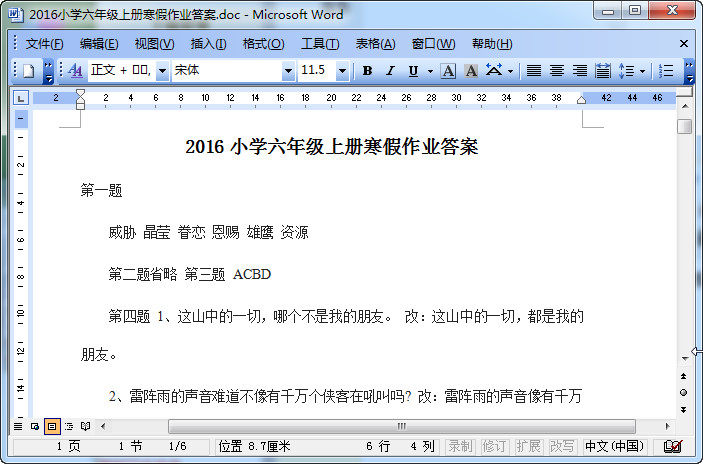Click the font name field showing 宋体
This screenshot has width=703, height=464.
pyautogui.click(x=227, y=71)
